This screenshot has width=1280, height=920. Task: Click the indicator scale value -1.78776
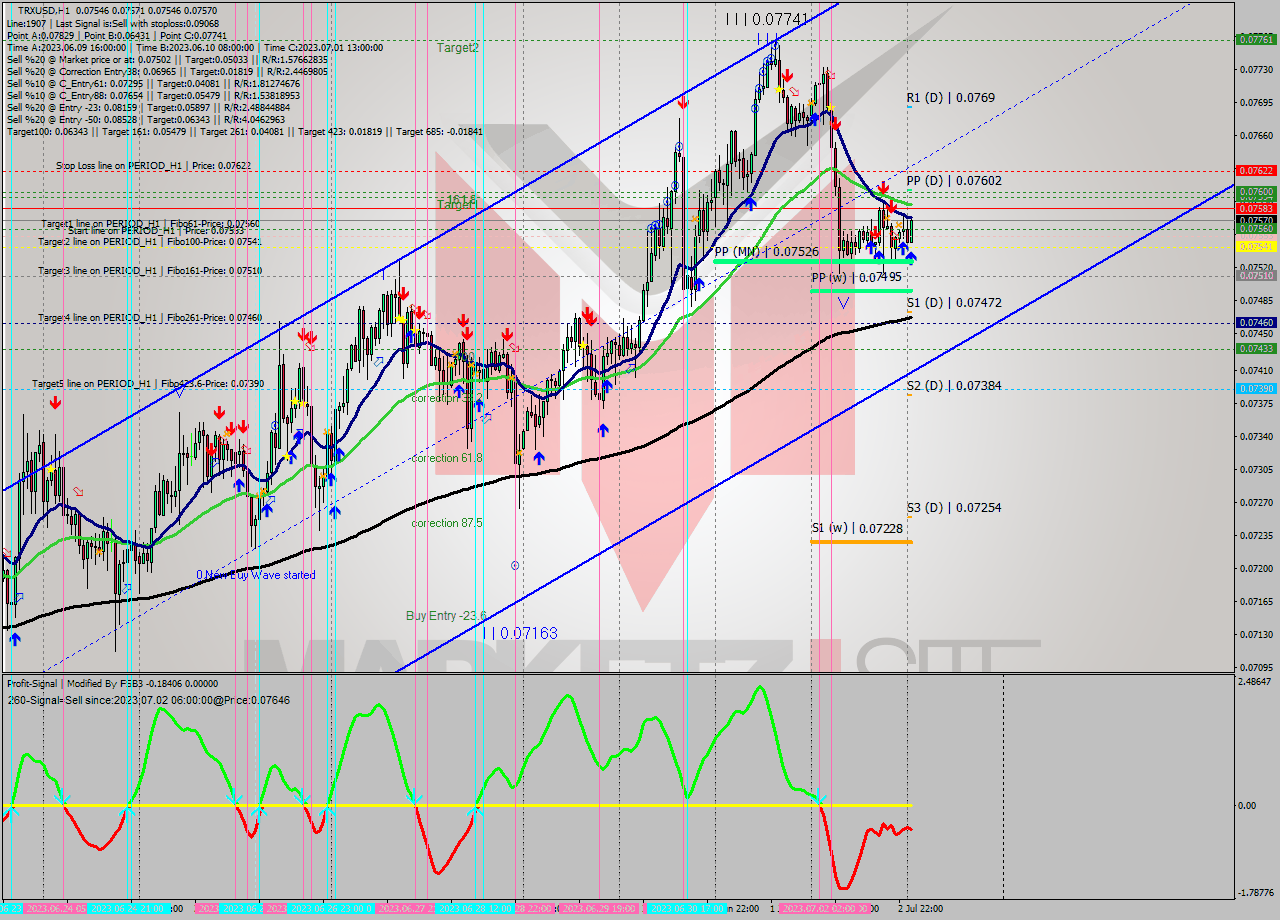click(1256, 893)
